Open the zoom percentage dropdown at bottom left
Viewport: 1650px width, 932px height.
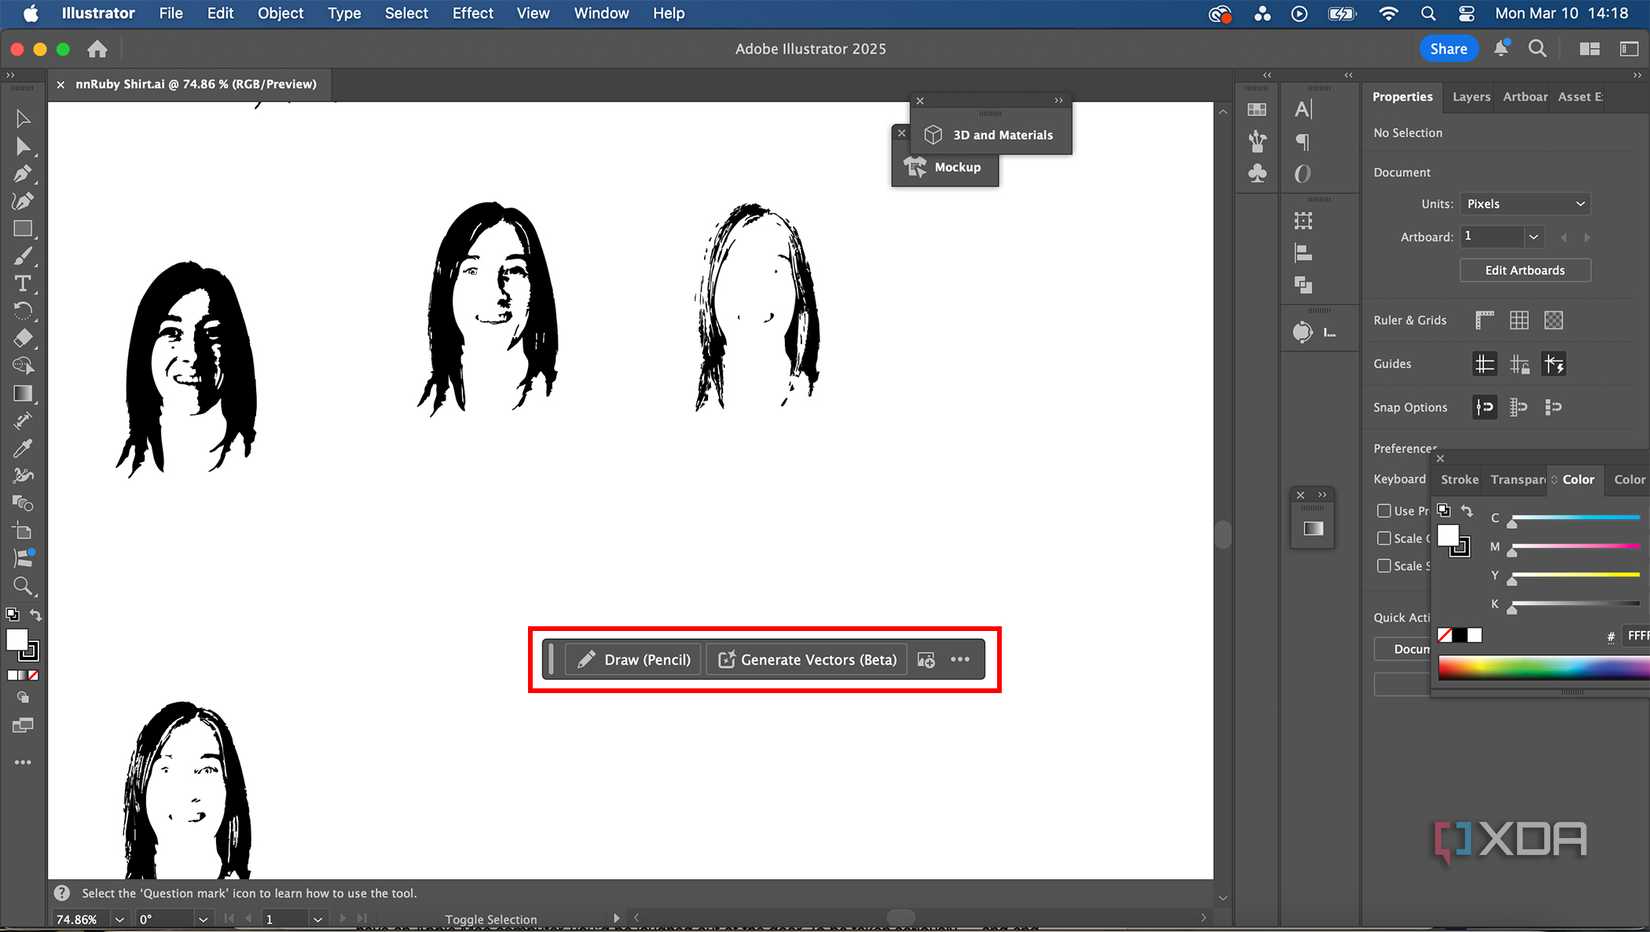coord(118,919)
